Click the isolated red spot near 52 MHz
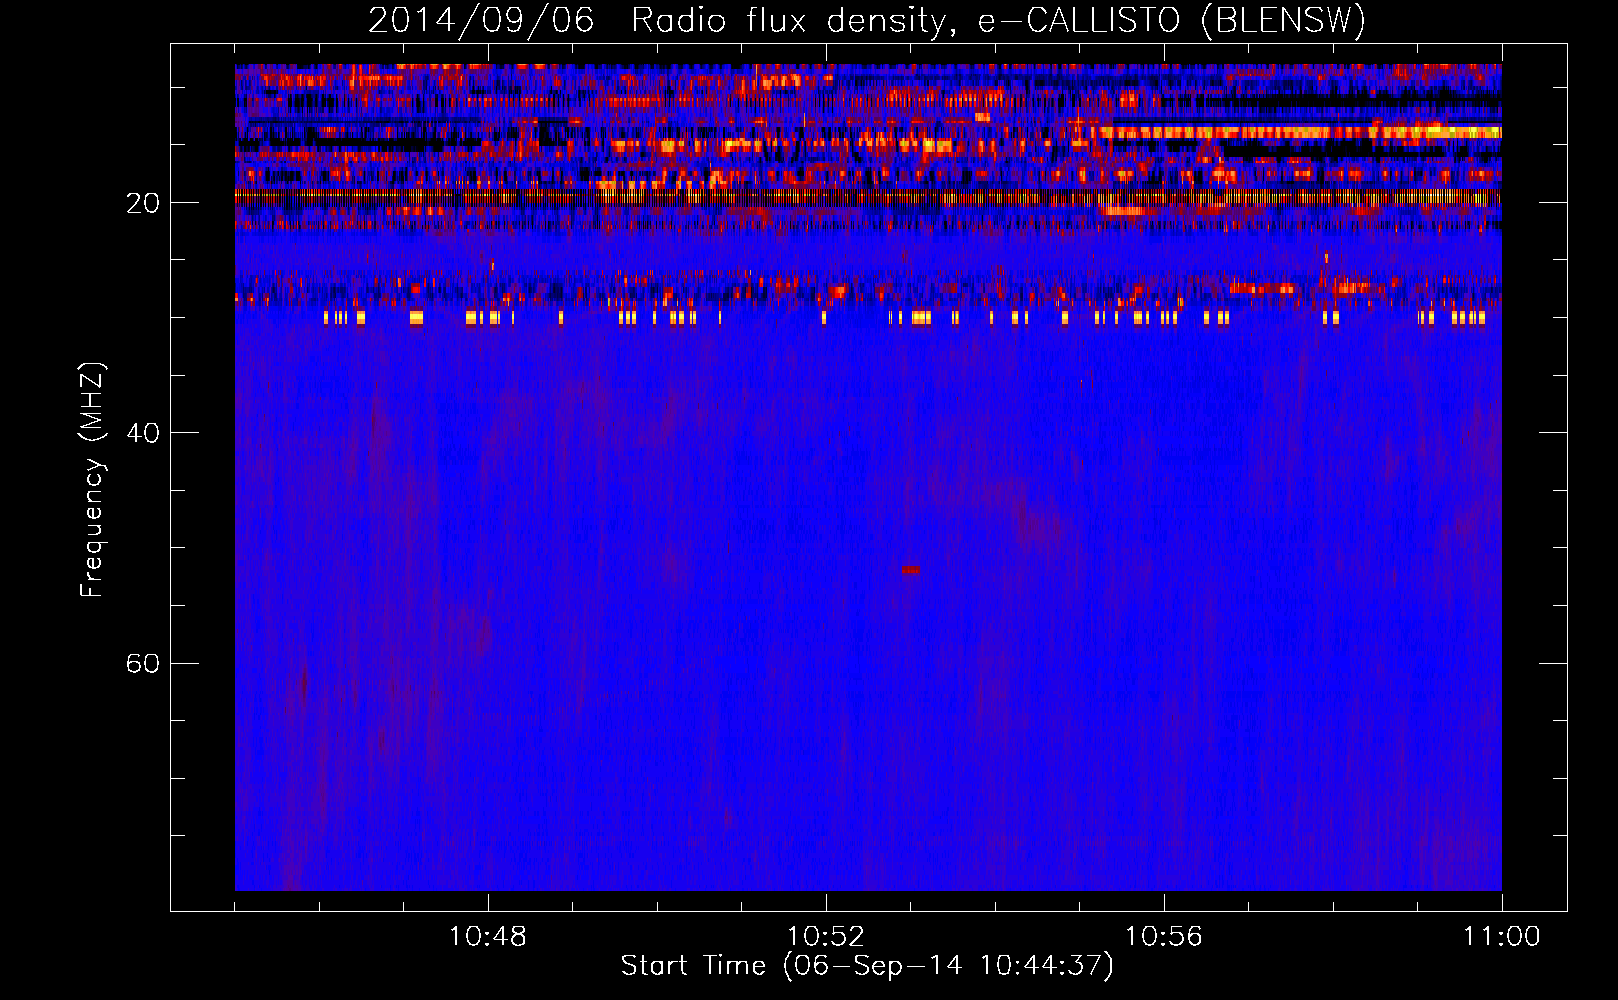This screenshot has height=1000, width=1618. click(x=910, y=570)
